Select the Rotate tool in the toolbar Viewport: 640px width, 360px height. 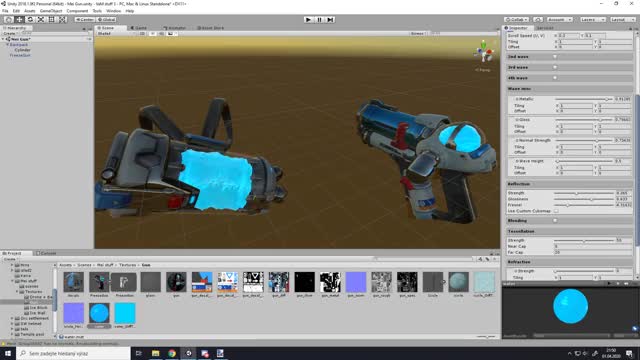(x=30, y=20)
